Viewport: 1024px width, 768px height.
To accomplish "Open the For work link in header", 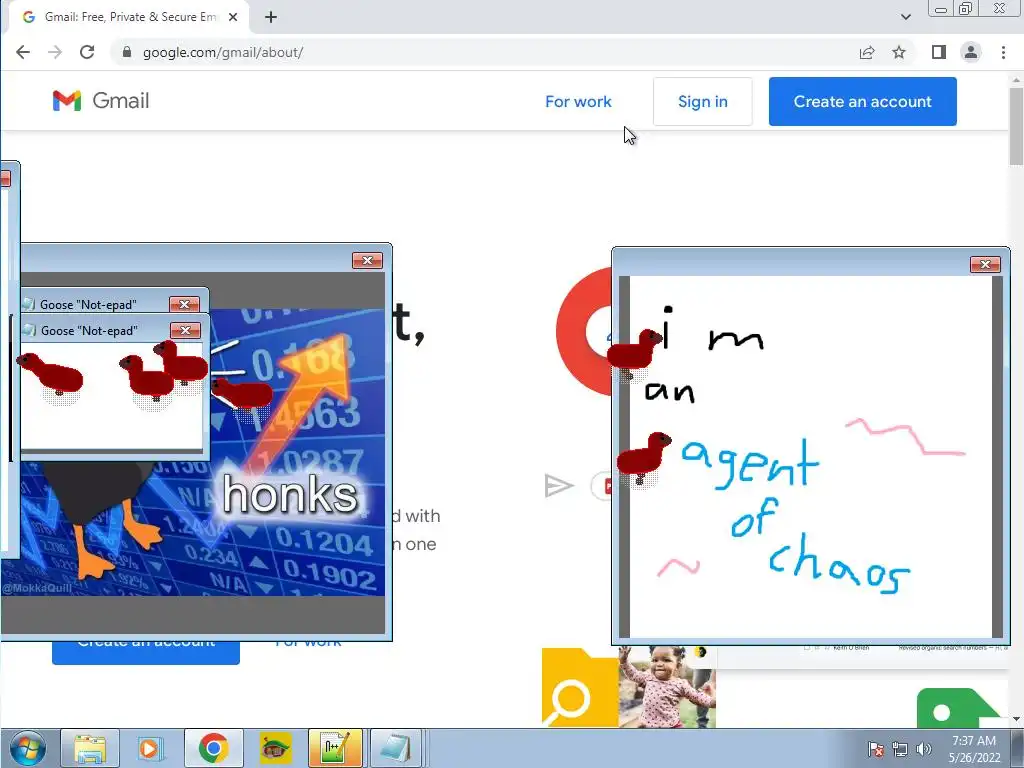I will coord(578,101).
